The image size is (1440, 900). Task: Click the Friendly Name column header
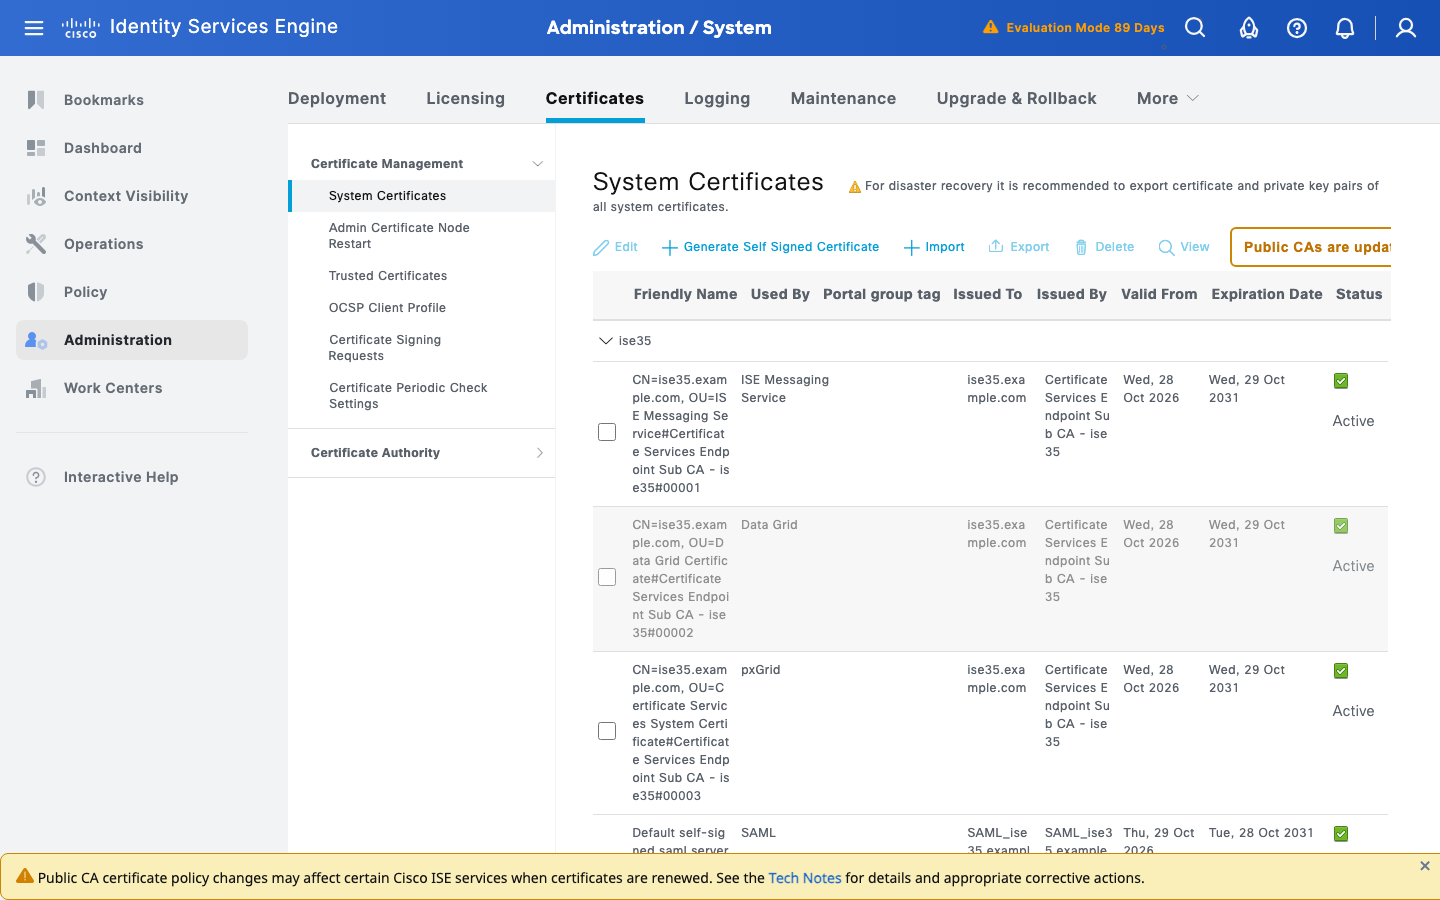coord(685,294)
